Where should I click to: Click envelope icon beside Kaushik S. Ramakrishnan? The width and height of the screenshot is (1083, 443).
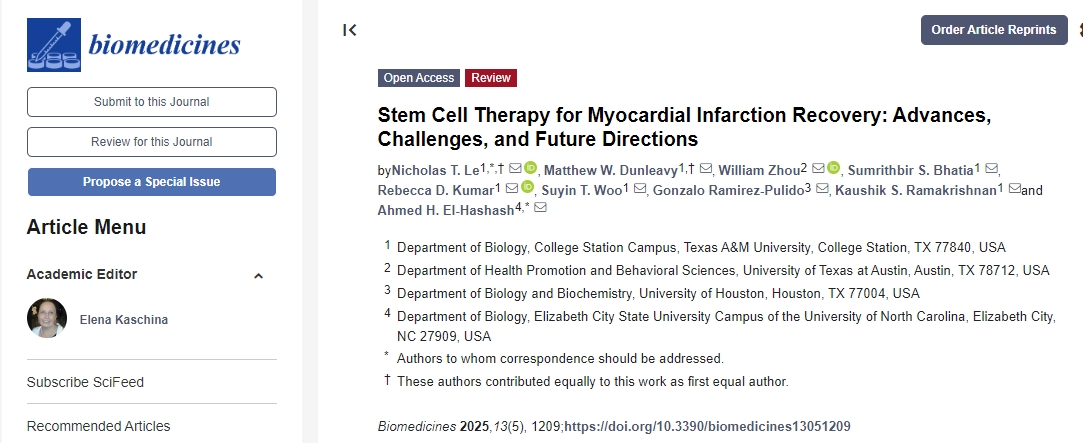point(1014,189)
